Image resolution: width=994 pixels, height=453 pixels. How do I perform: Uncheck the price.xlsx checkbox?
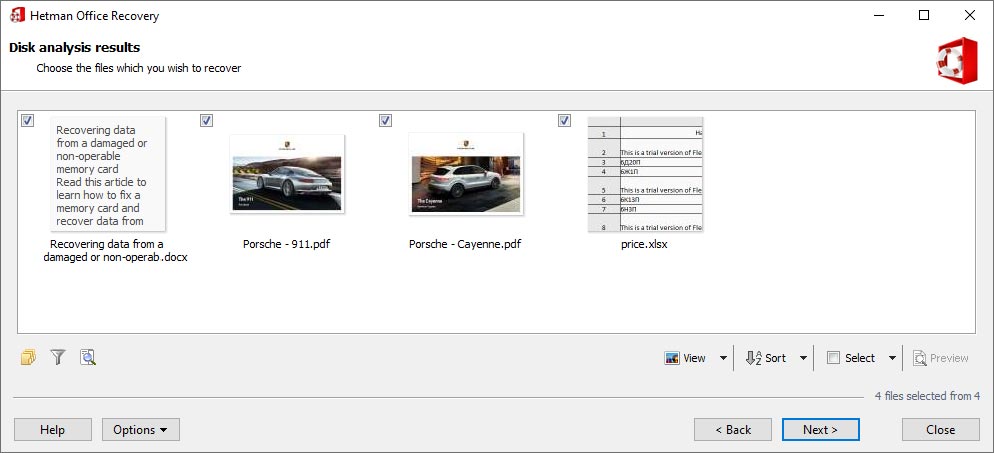coord(564,120)
